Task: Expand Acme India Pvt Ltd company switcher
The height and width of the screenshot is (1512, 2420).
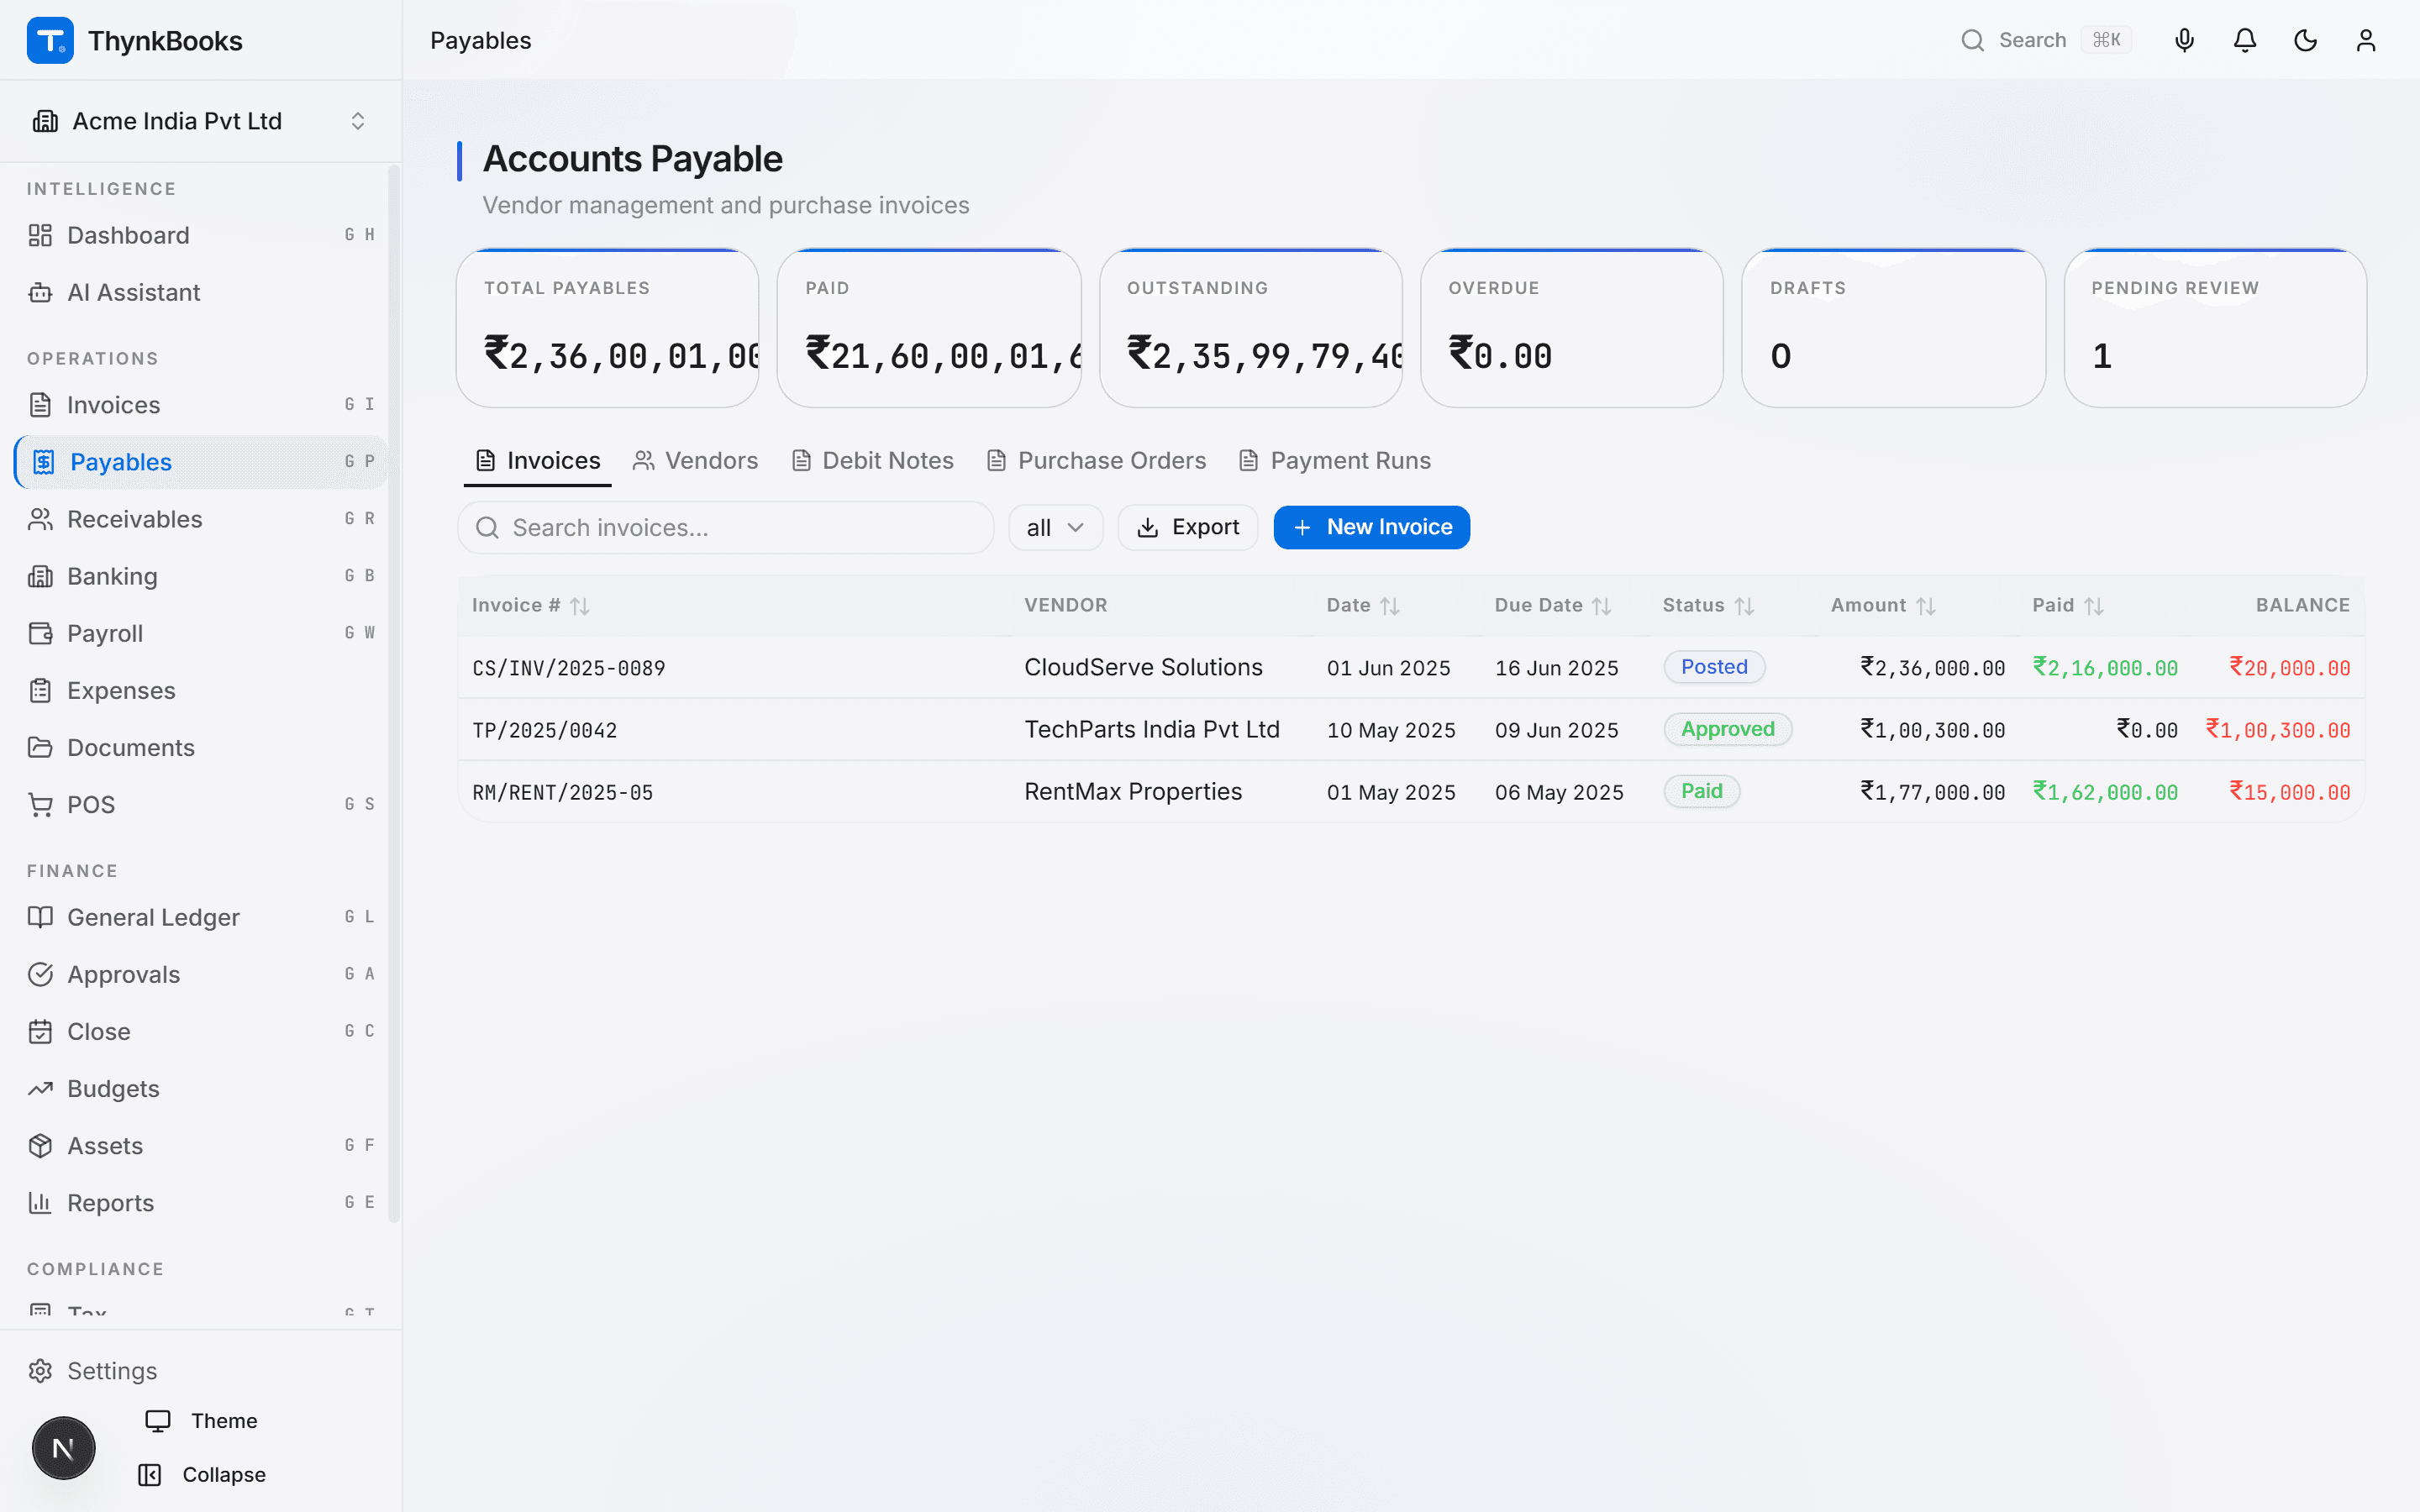Action: pyautogui.click(x=200, y=121)
